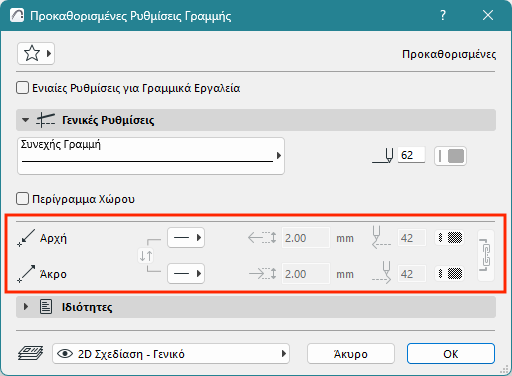512x376 pixels.
Task: Swap start and end arrowheads
Action: pyautogui.click(x=146, y=256)
